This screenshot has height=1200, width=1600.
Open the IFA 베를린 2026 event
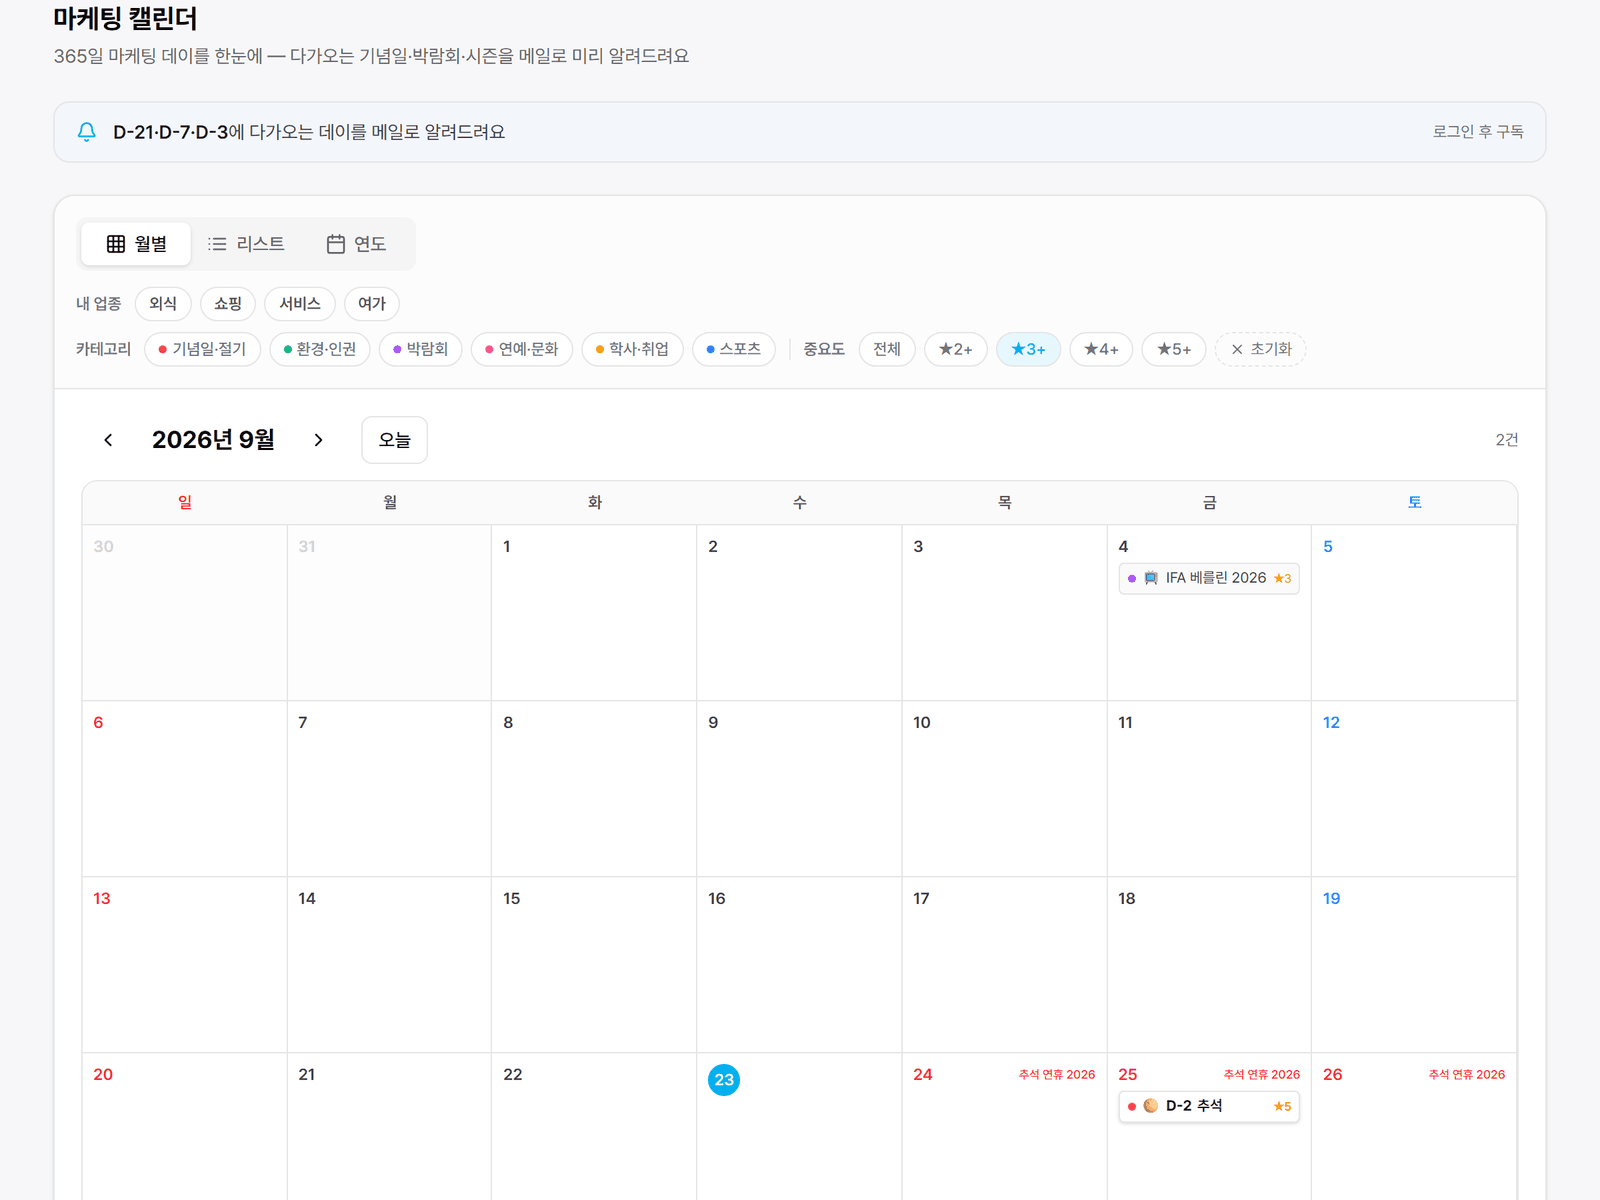click(1209, 578)
